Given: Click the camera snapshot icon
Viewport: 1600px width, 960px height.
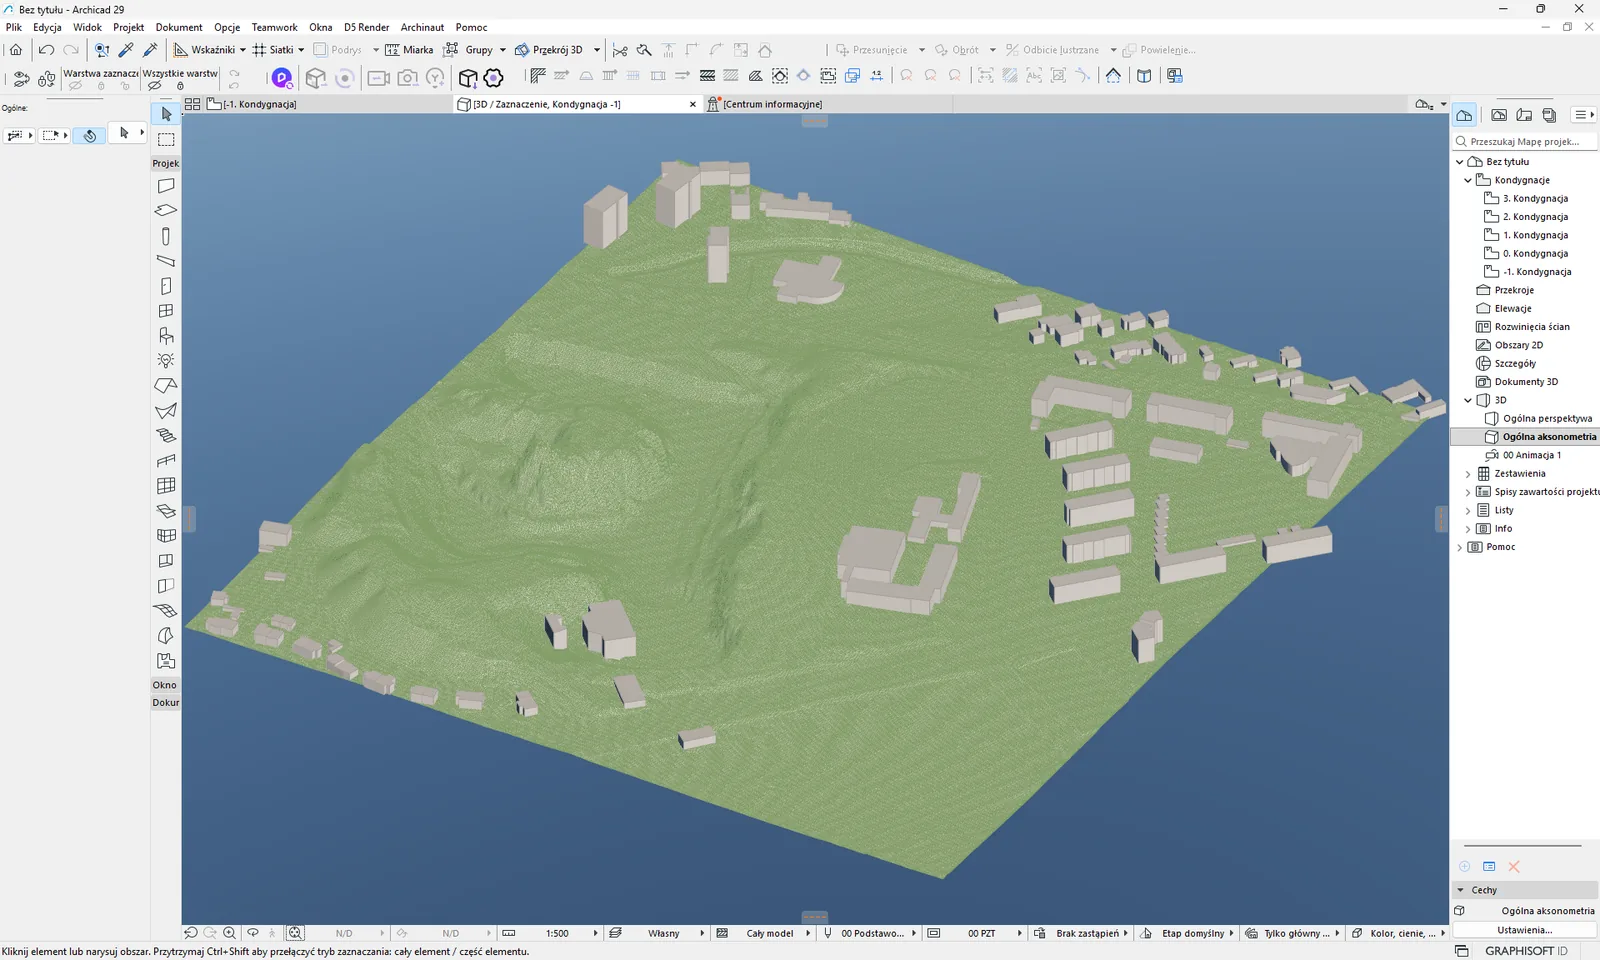Looking at the screenshot, I should (407, 77).
